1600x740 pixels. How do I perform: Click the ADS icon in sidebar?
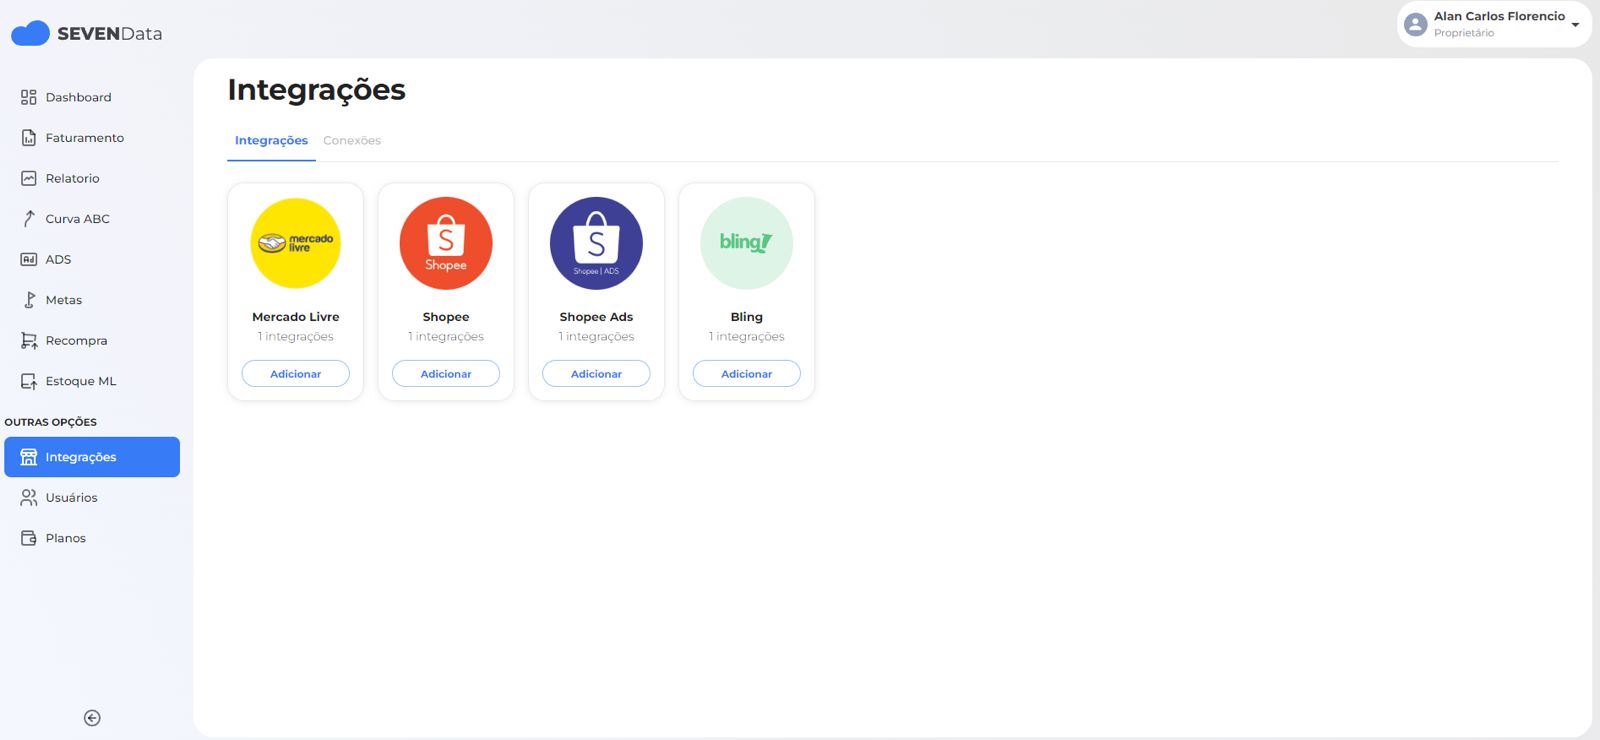click(x=29, y=259)
